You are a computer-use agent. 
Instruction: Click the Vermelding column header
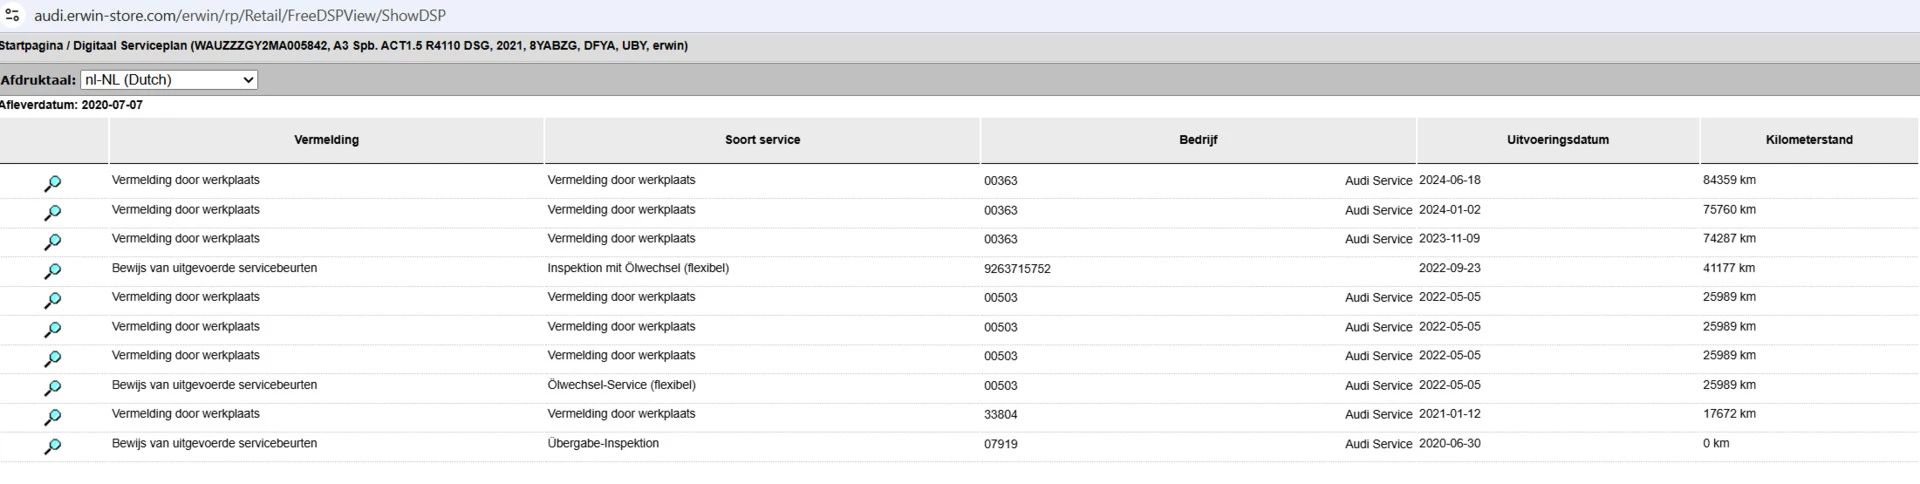pos(326,140)
